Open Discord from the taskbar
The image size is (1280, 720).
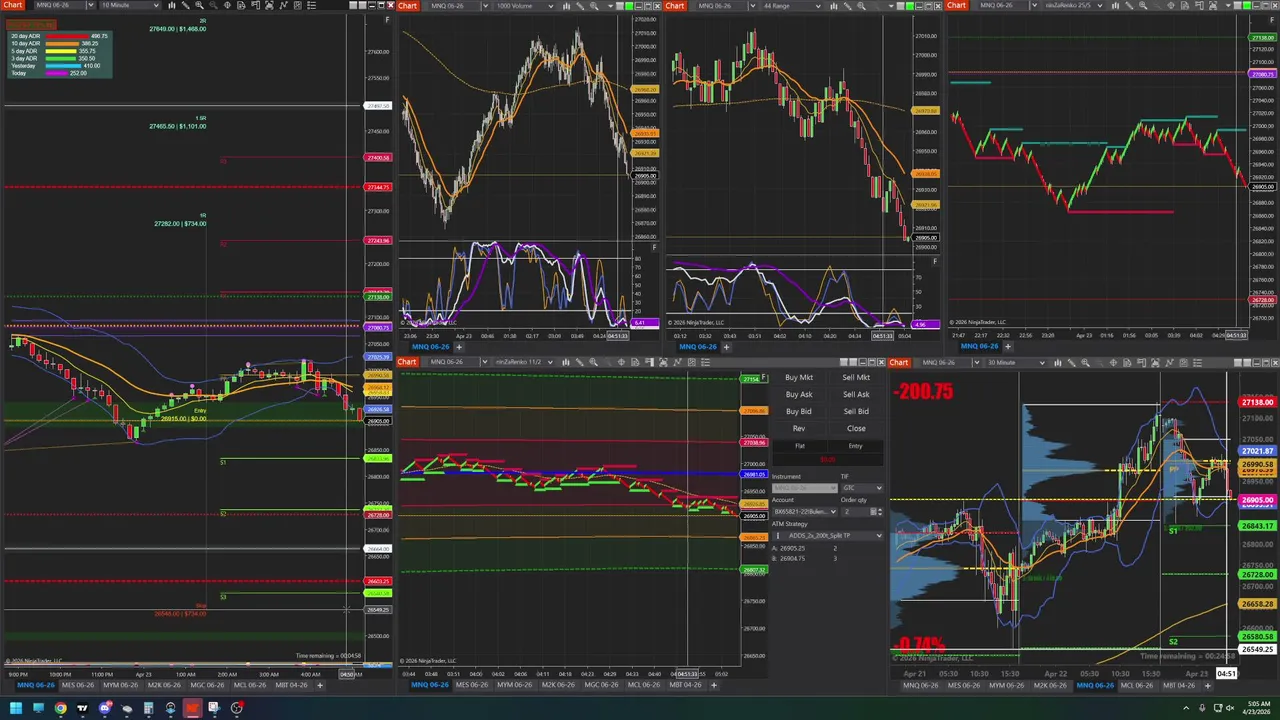tap(104, 708)
